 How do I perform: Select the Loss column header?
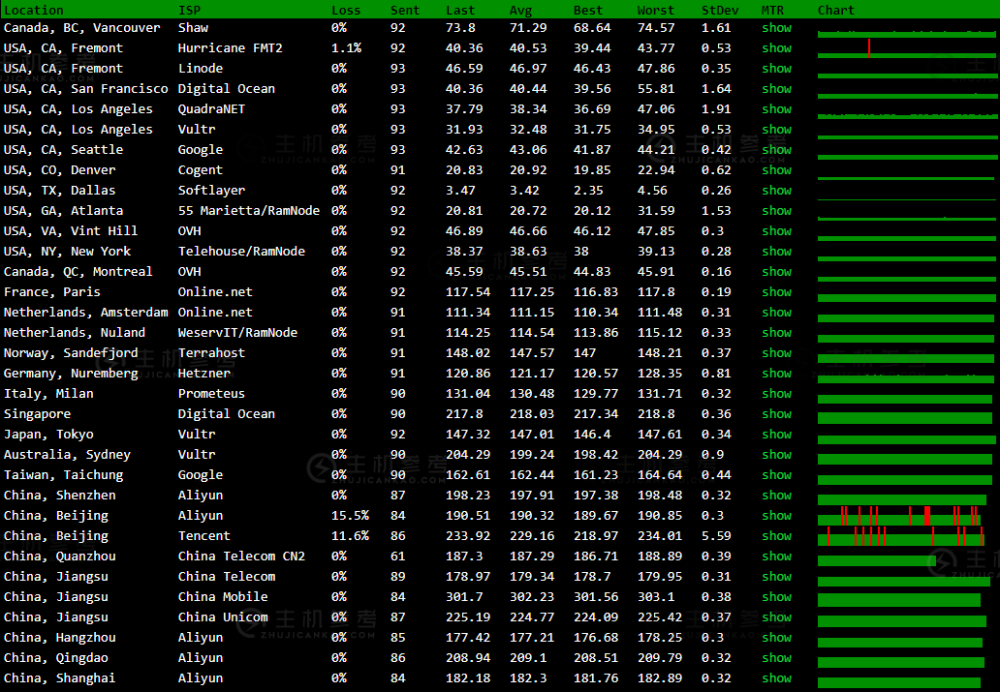coord(346,10)
